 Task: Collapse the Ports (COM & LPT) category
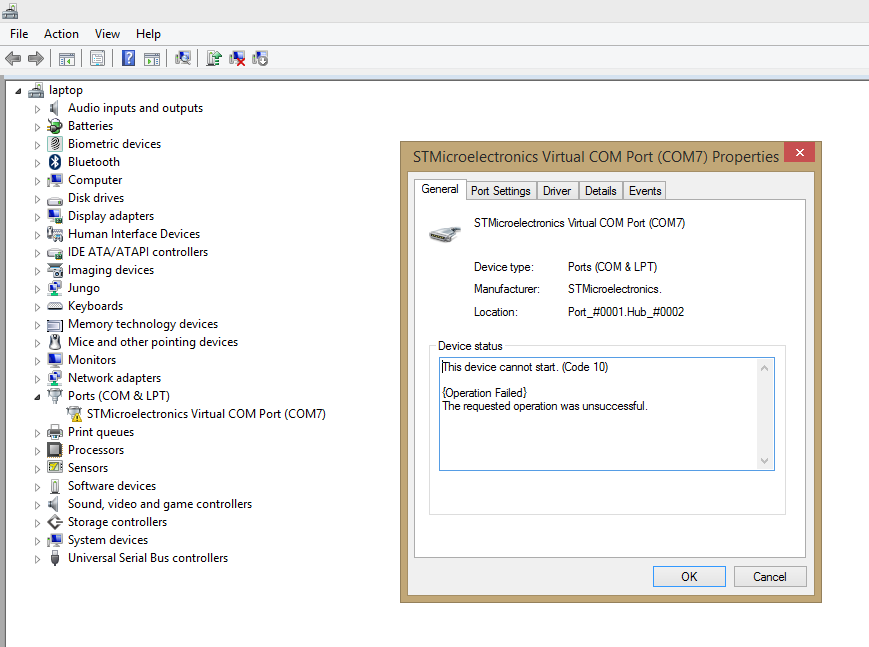[x=37, y=397]
